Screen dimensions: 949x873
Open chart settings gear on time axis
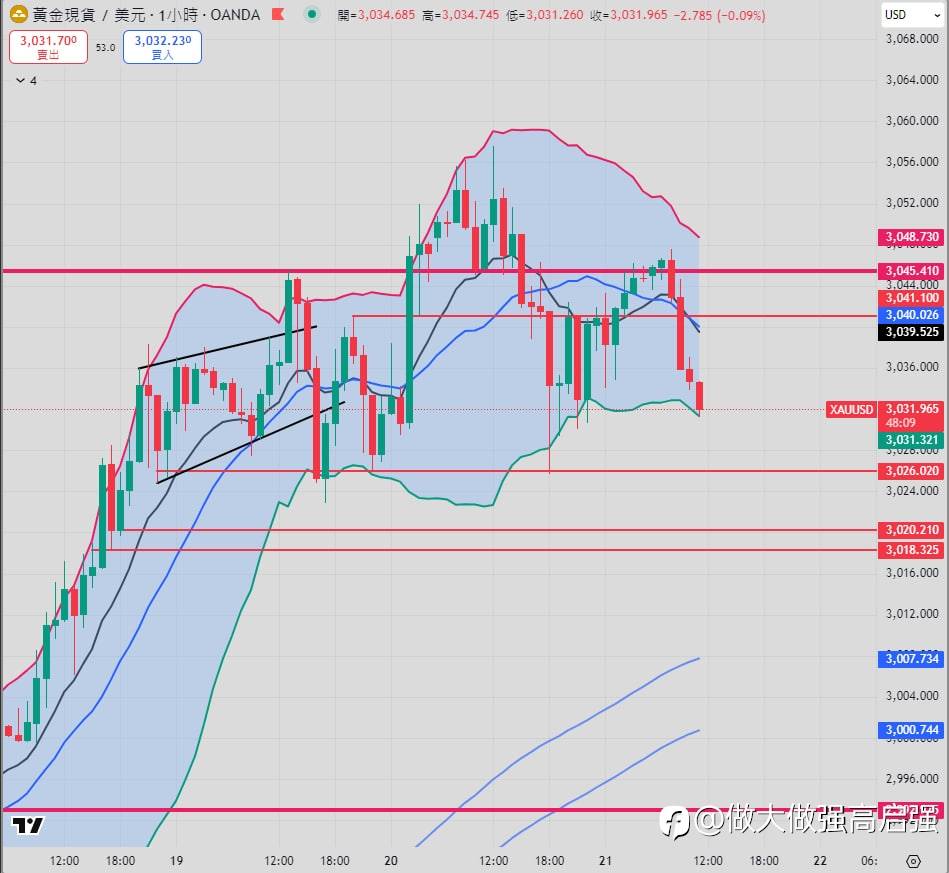[x=913, y=861]
